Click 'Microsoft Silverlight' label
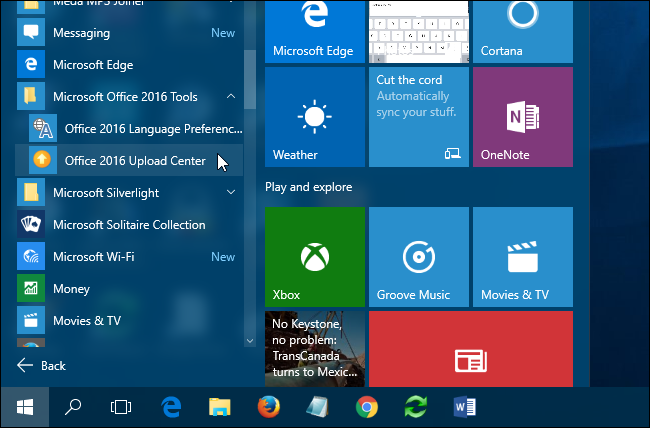650x428 pixels. click(106, 193)
